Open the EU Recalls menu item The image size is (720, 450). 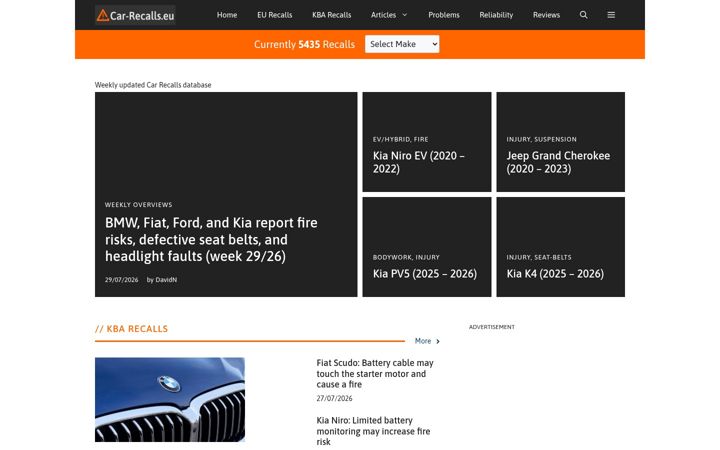pos(275,15)
